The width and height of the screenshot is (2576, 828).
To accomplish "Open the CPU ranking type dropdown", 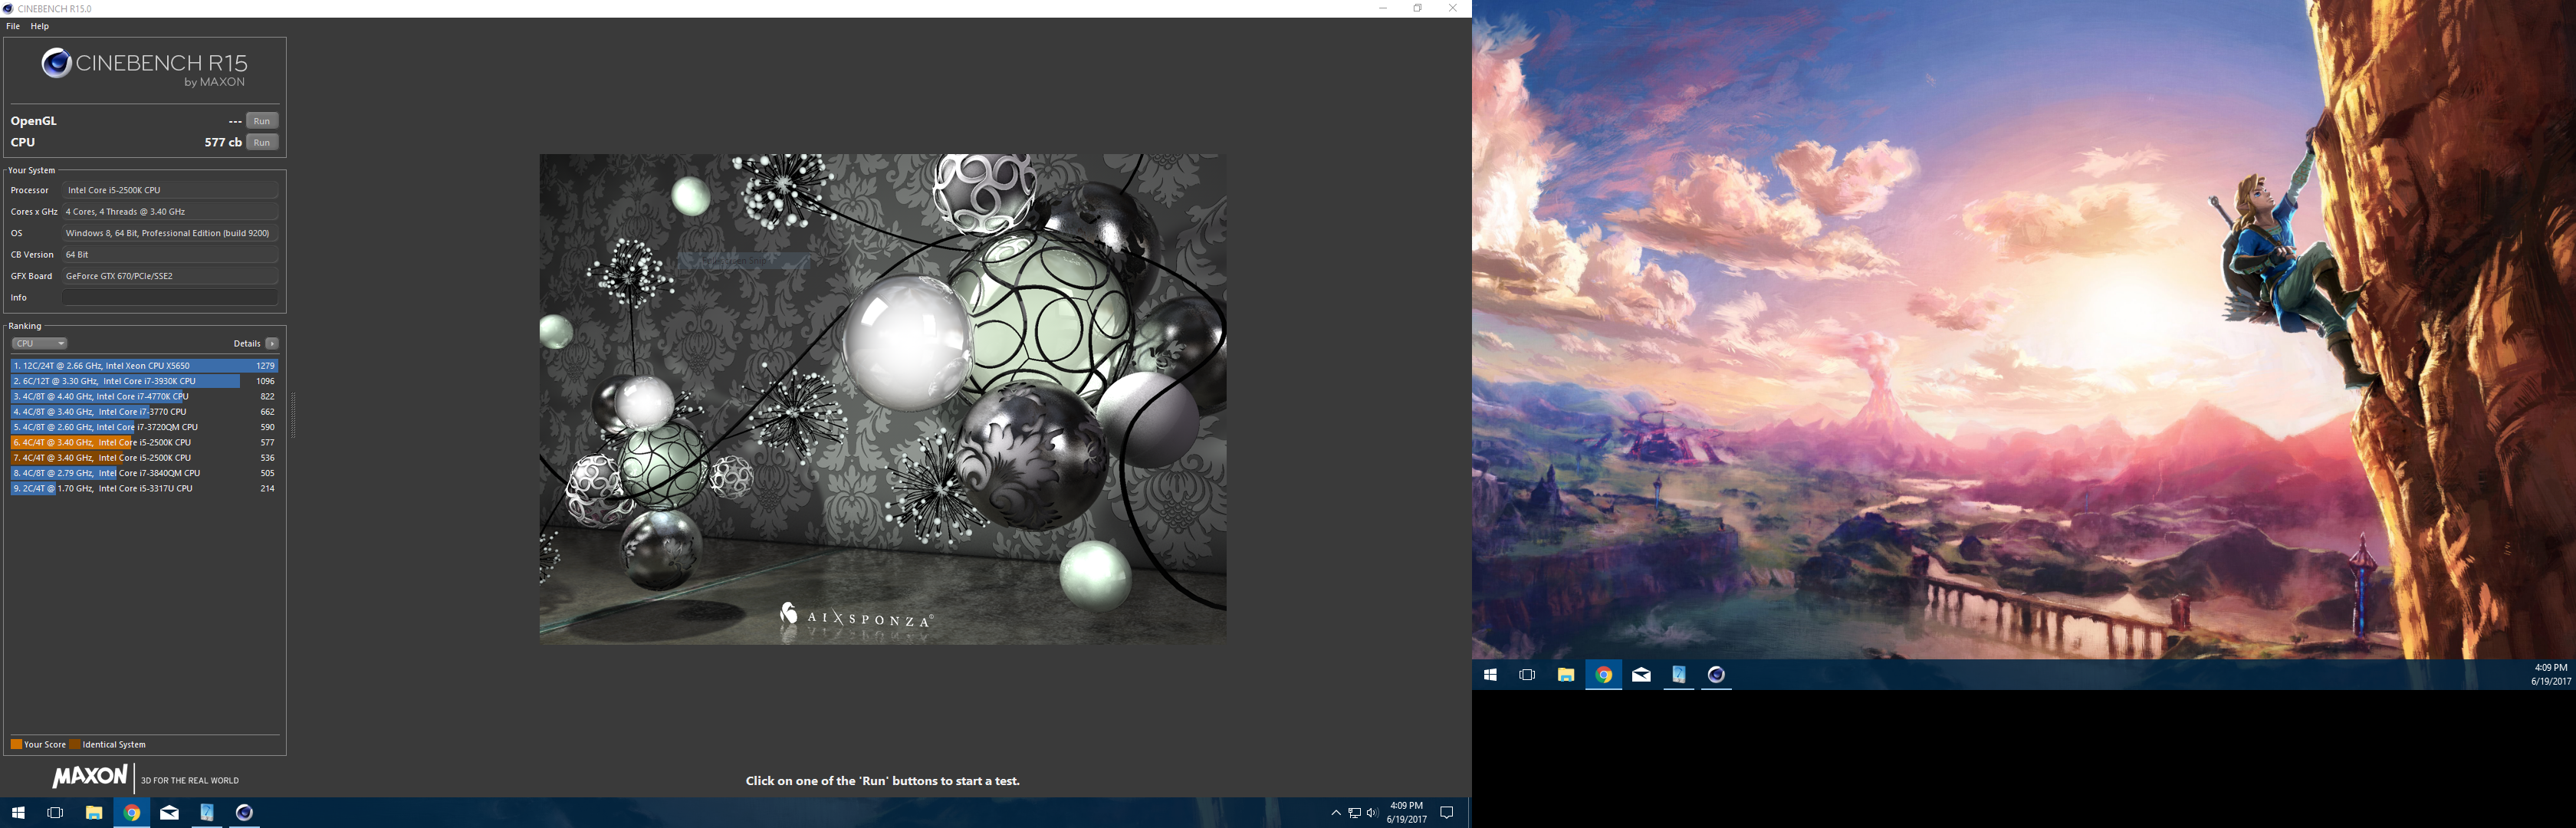I will tap(40, 343).
